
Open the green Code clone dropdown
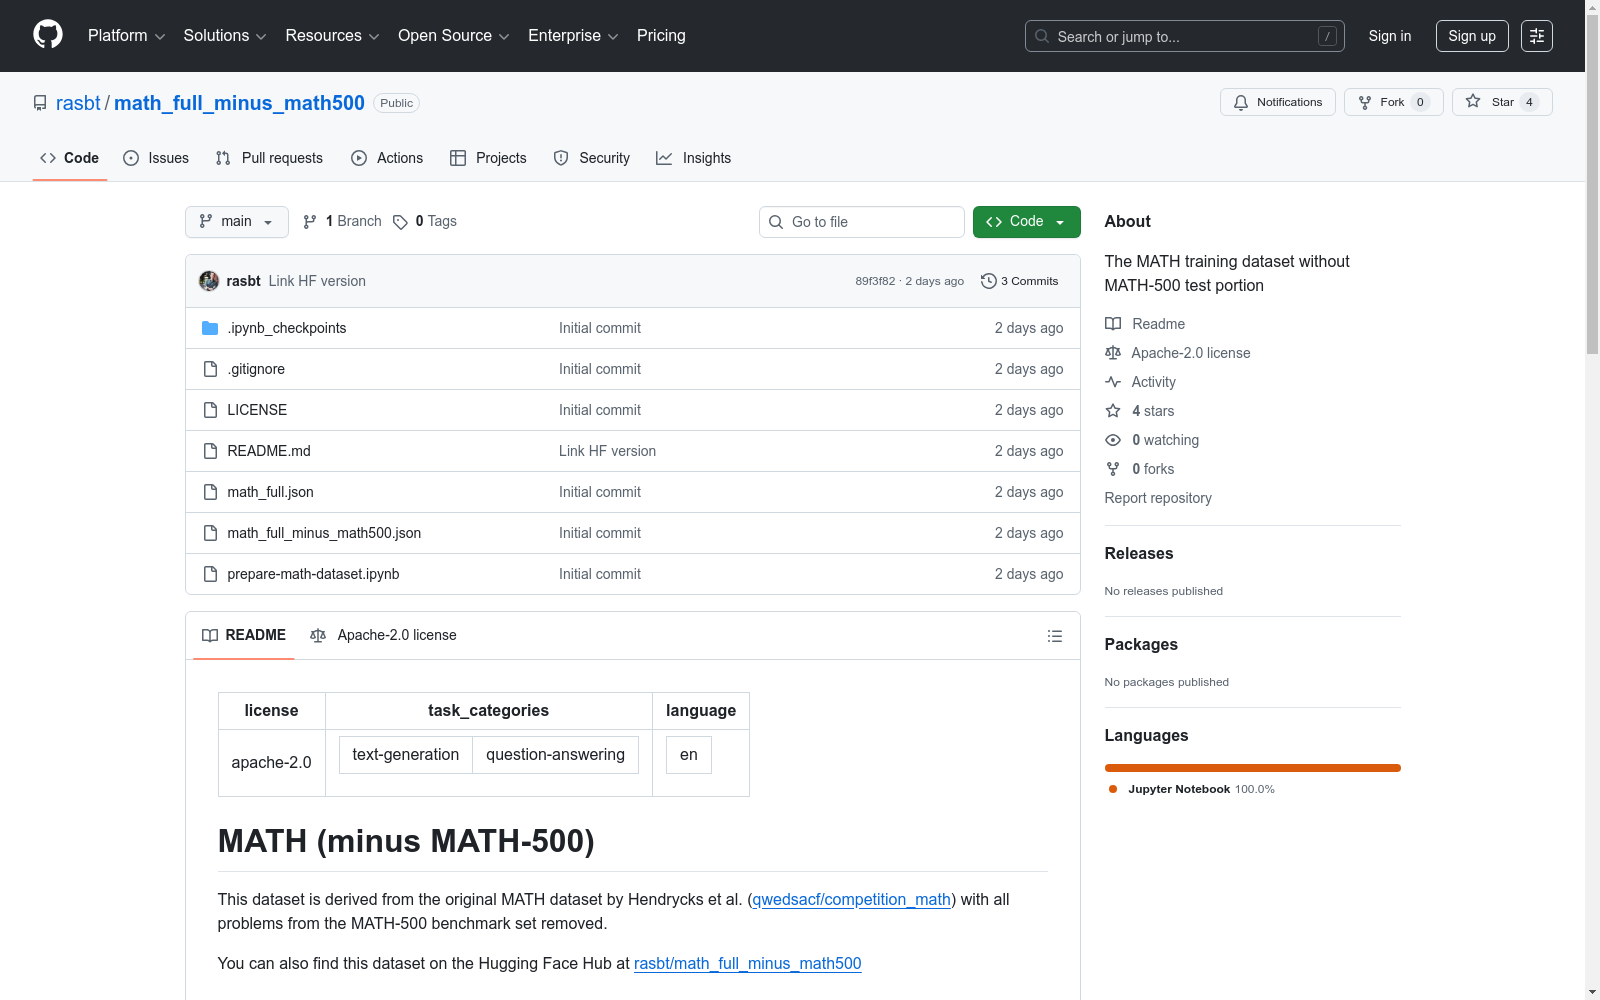[1026, 222]
